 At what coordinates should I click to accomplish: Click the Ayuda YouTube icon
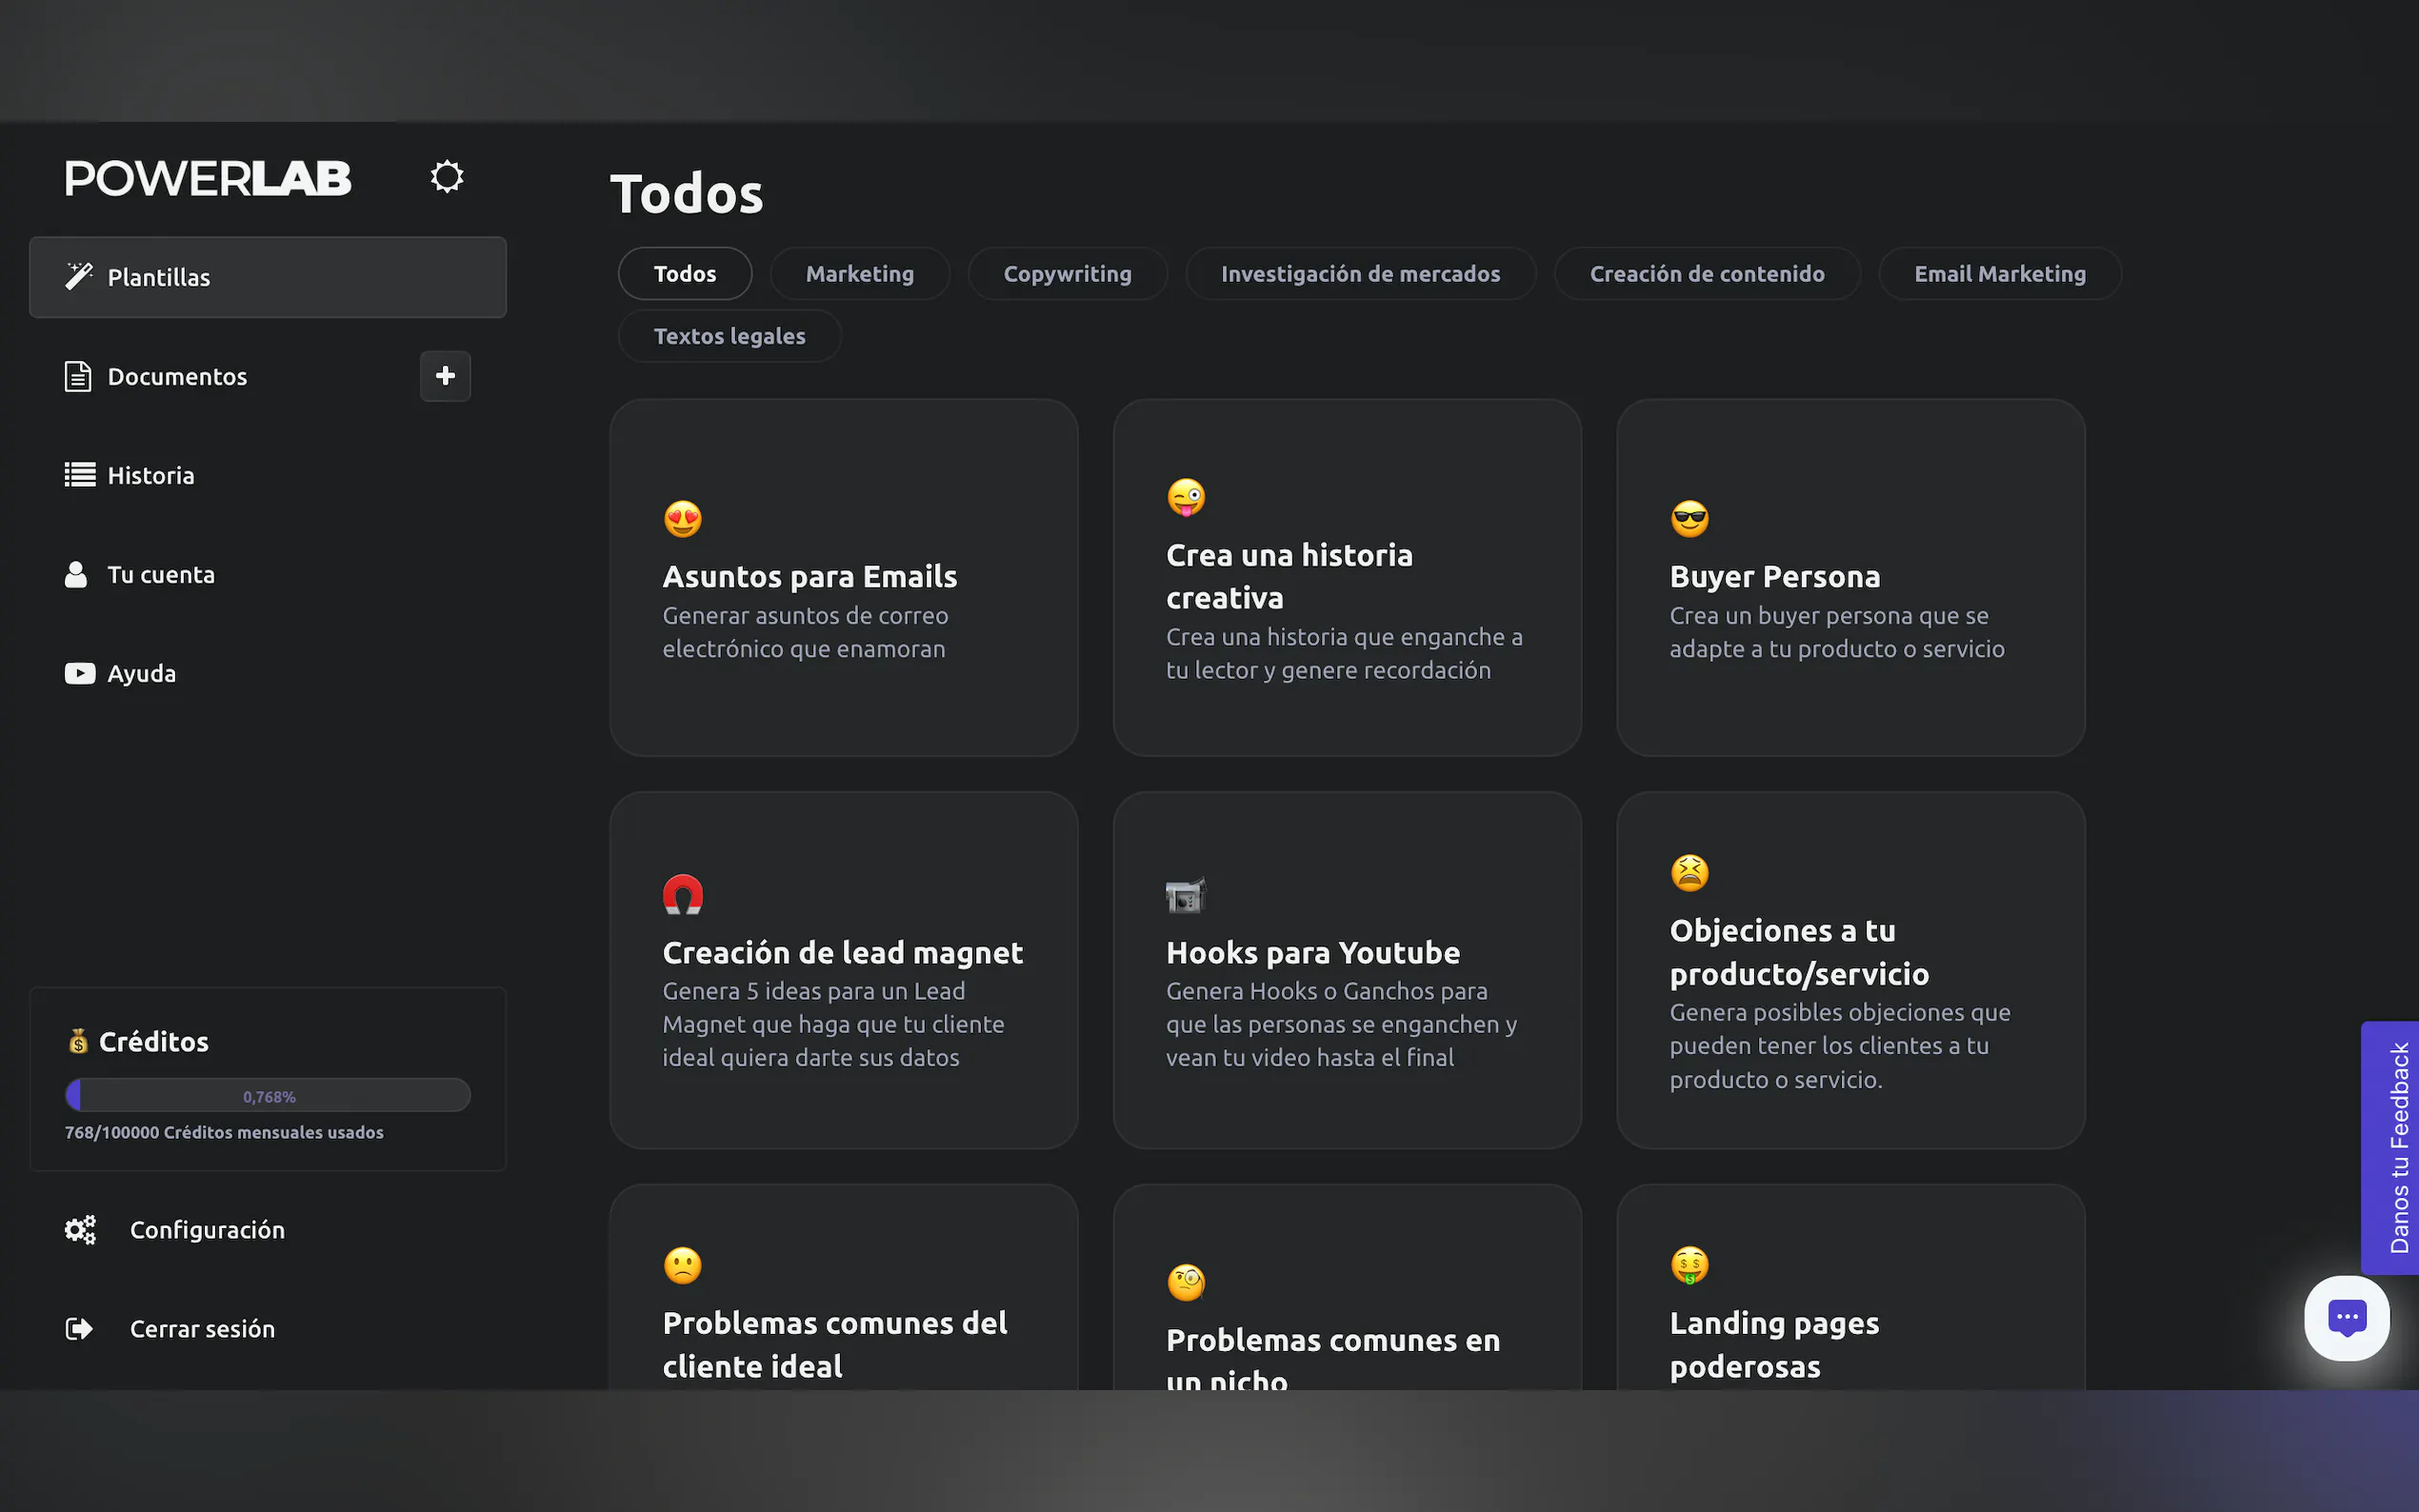(79, 673)
